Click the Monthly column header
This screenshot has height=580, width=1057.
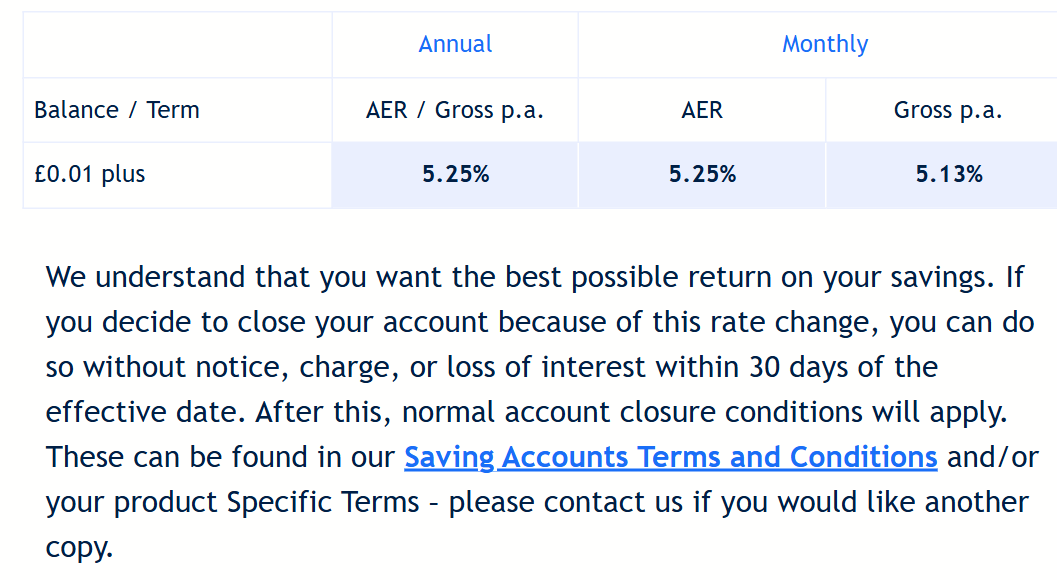(824, 45)
